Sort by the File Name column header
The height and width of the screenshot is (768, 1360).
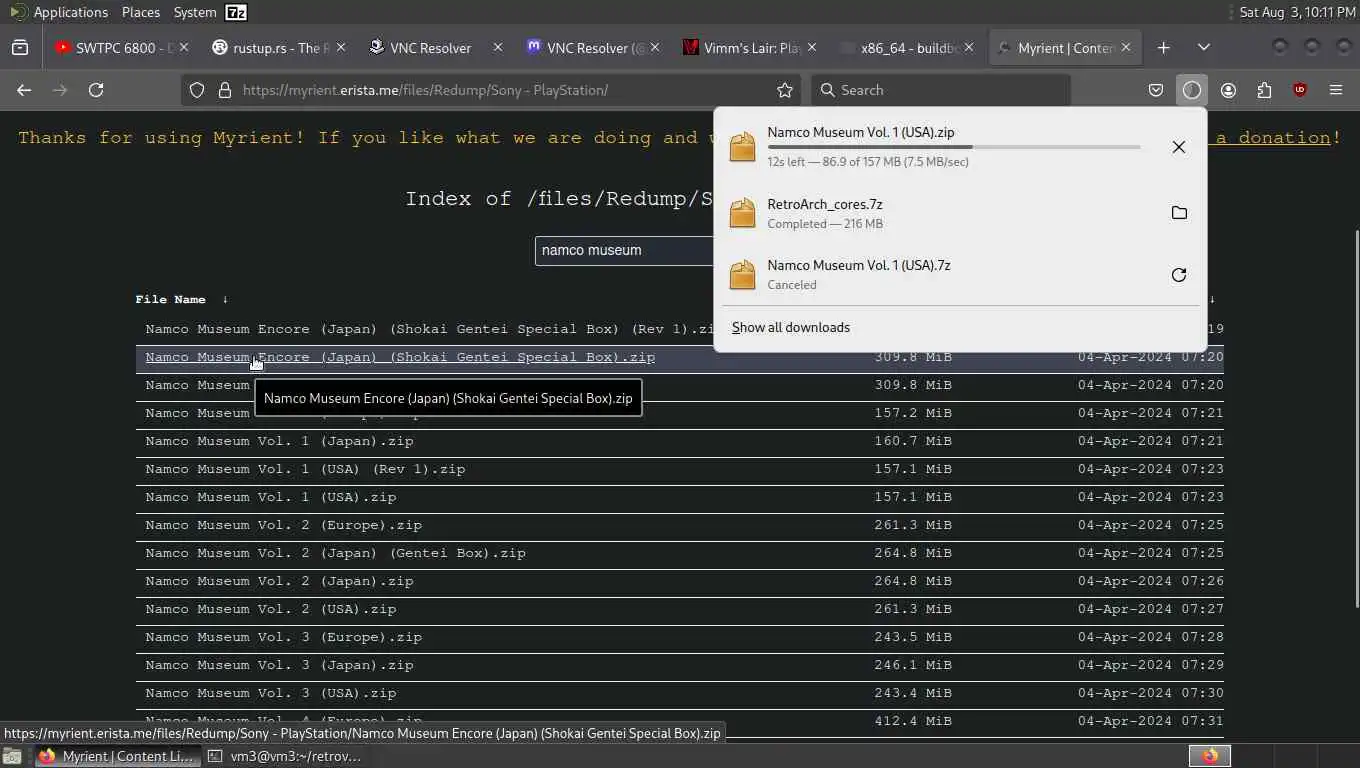coord(171,299)
